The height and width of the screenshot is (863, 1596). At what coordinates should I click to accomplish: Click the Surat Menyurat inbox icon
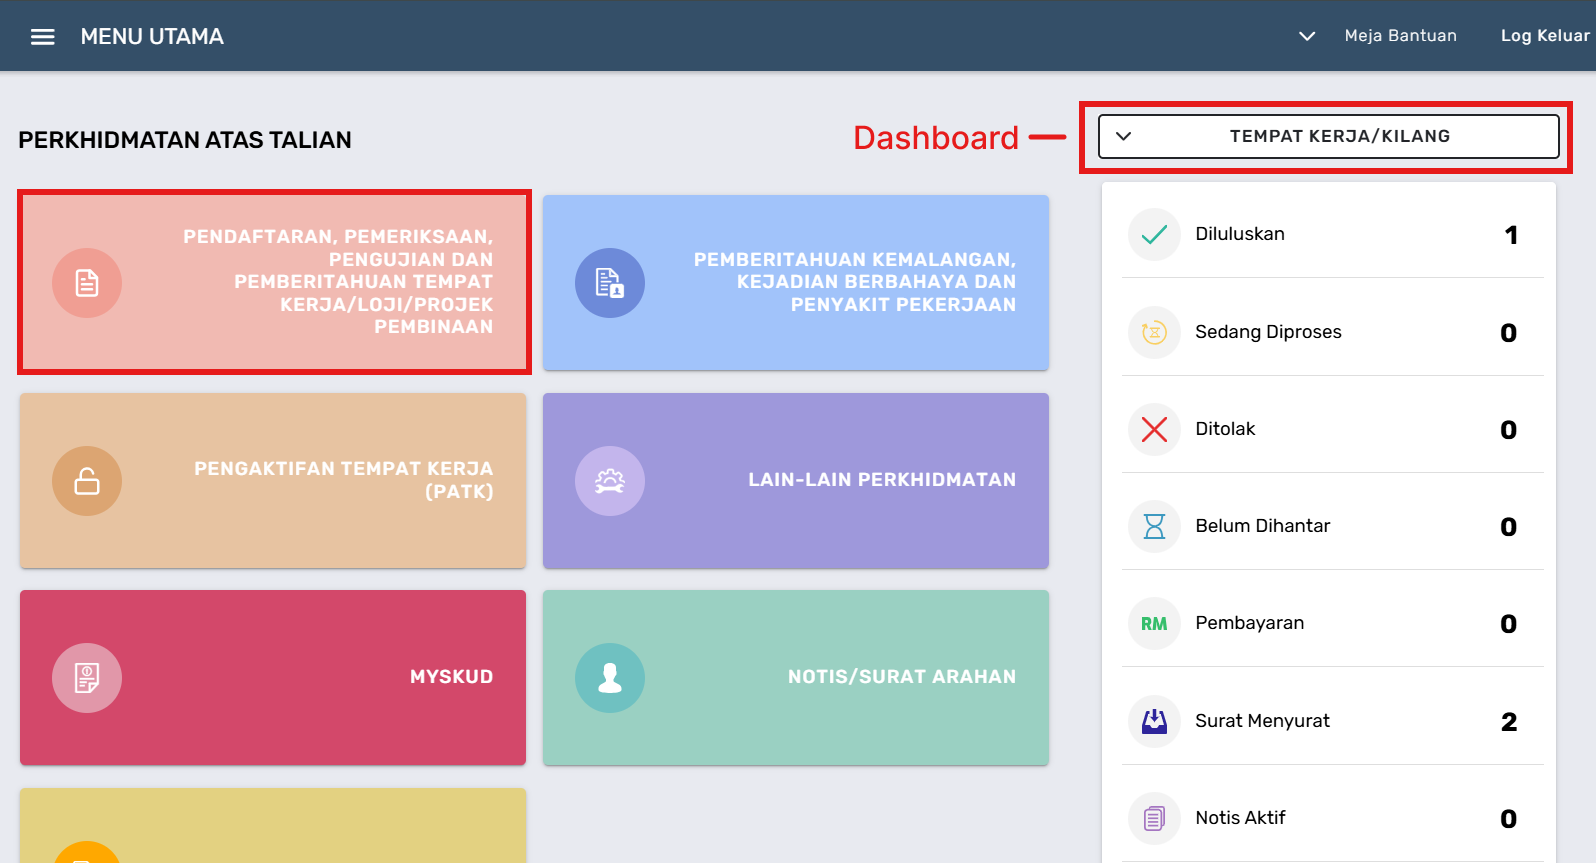(x=1154, y=721)
